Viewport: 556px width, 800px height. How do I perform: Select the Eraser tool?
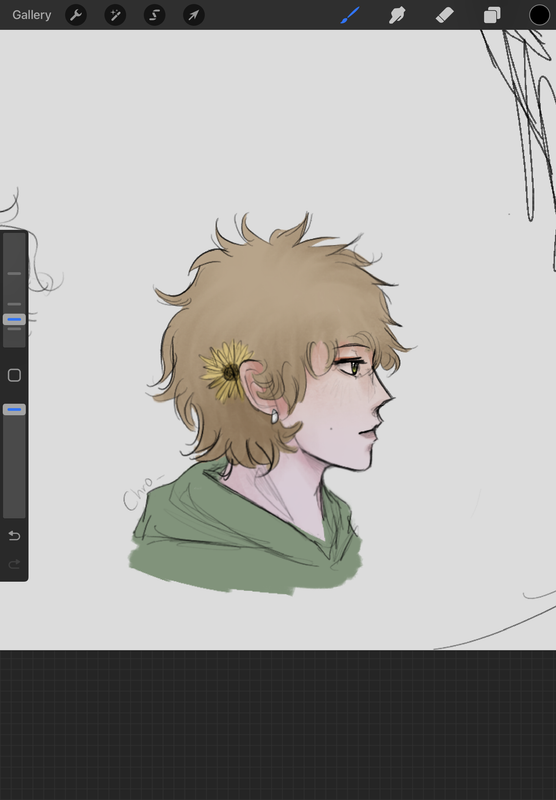445,15
